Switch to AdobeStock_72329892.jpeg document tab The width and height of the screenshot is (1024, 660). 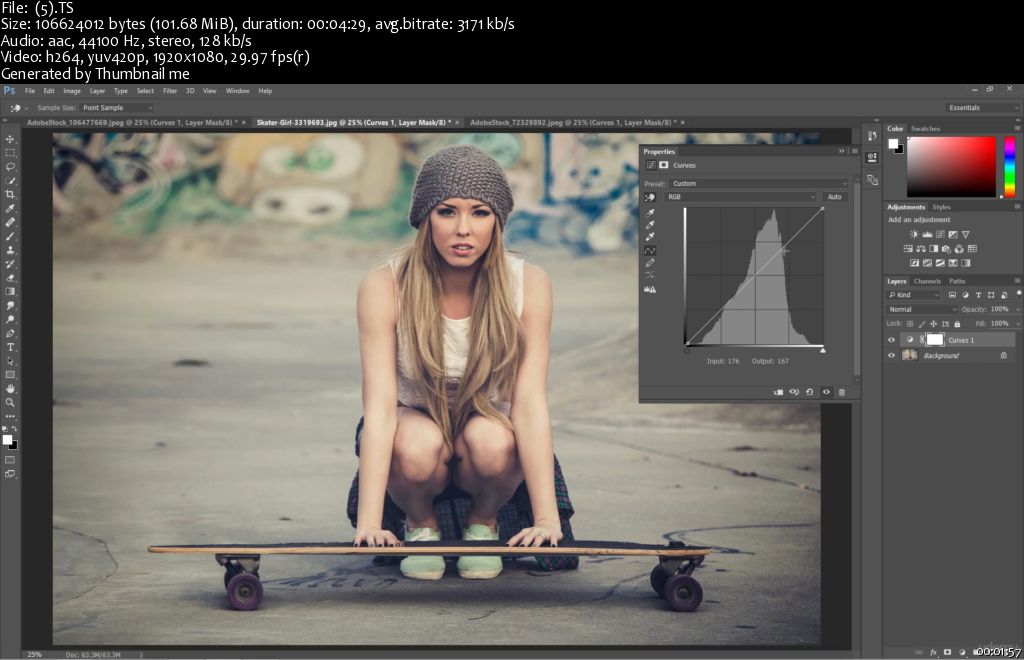(573, 122)
